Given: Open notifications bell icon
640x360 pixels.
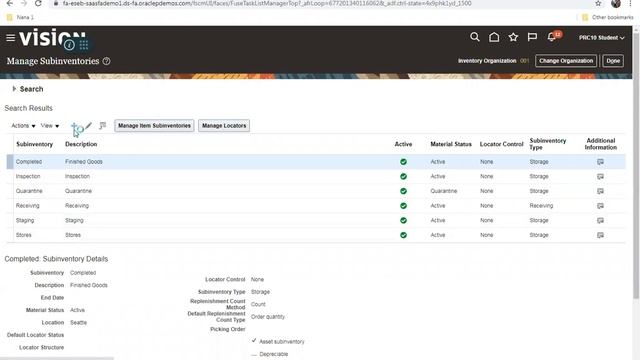Looking at the screenshot, I should click(x=551, y=37).
